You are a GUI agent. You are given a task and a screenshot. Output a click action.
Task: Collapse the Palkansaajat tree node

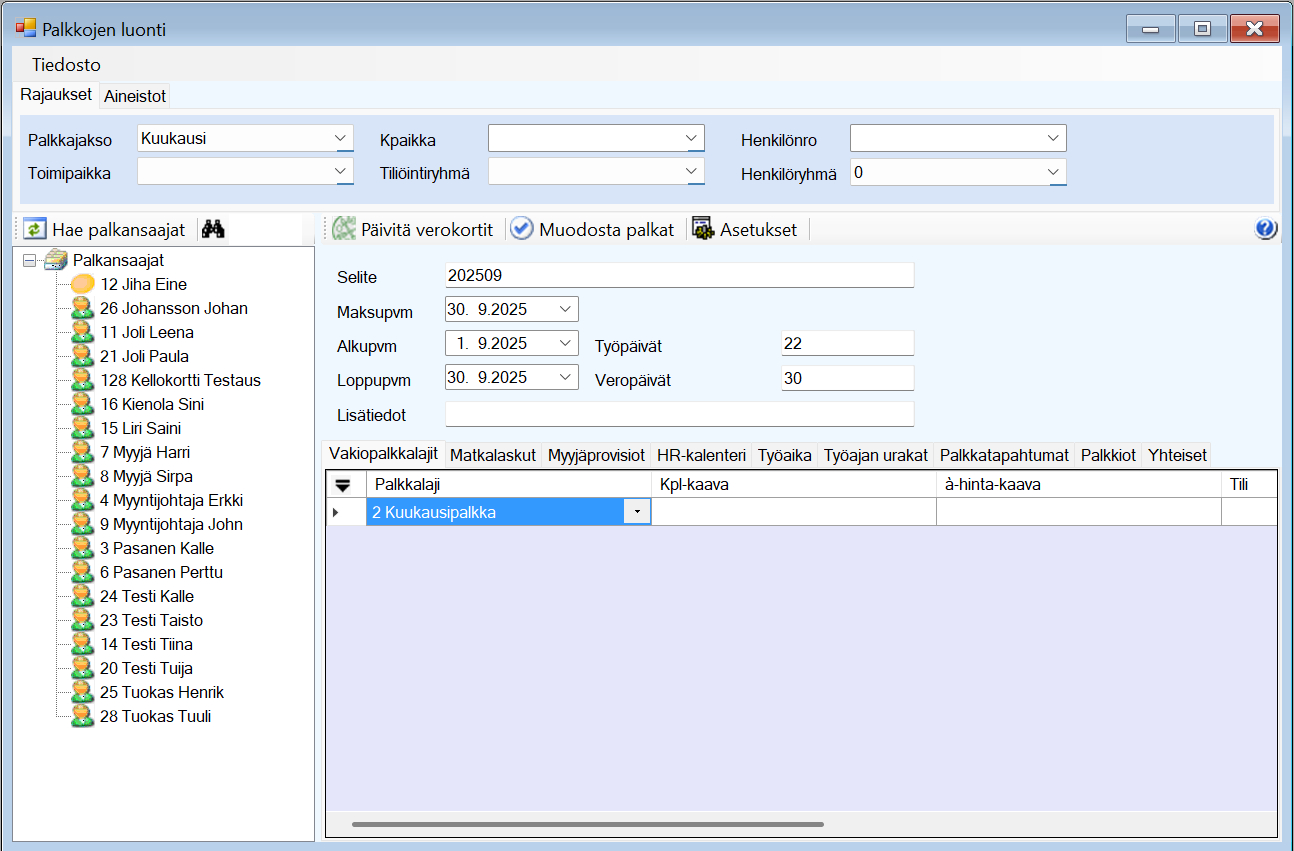pos(29,260)
